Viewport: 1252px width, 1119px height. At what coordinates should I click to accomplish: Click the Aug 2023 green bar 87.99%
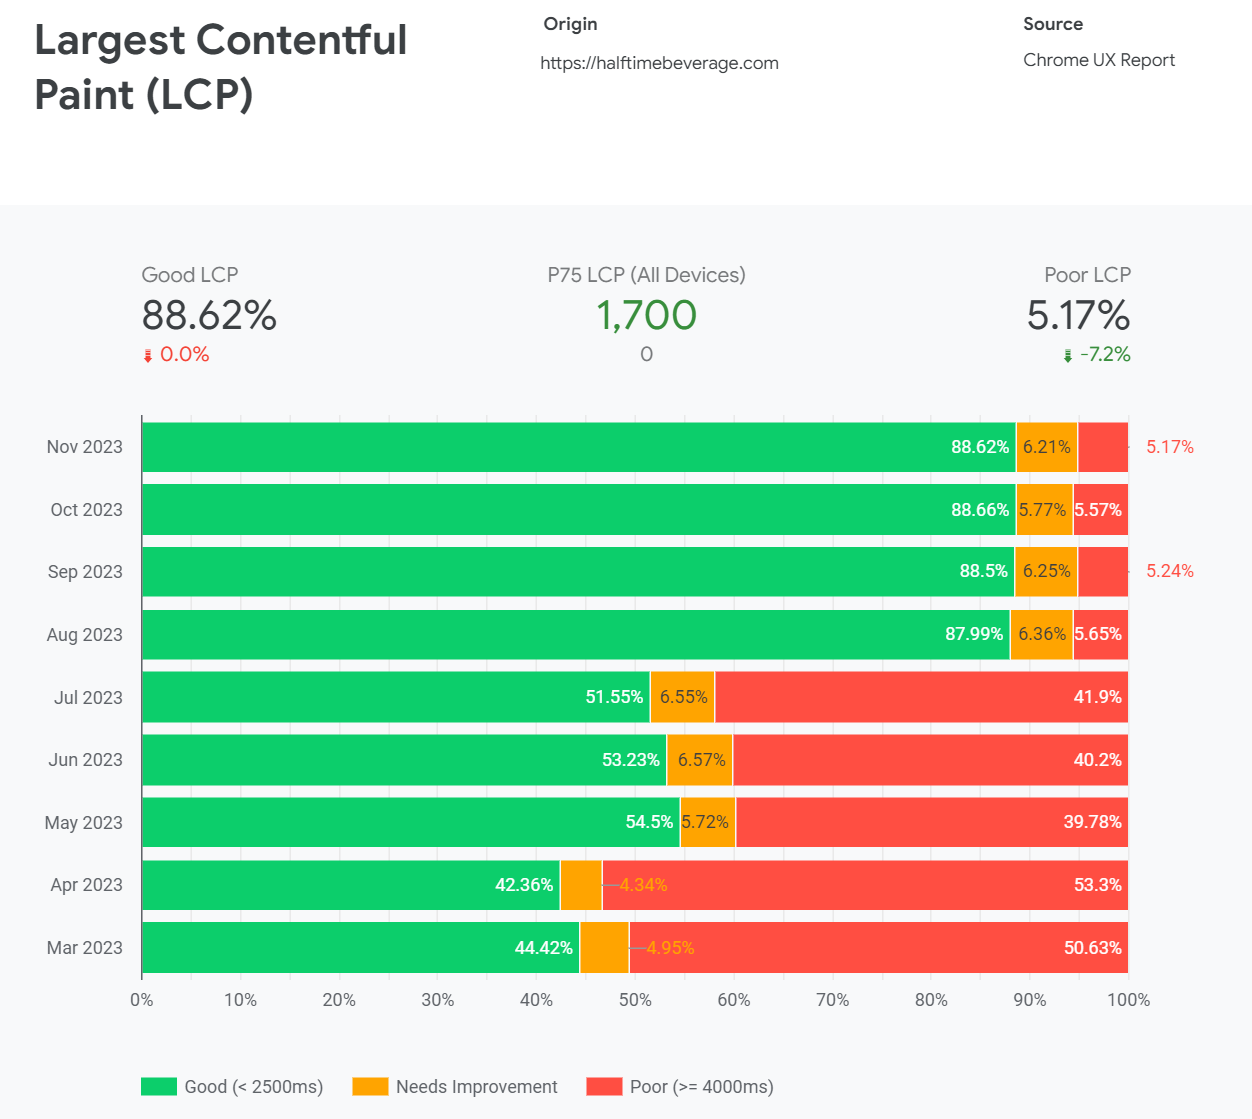point(576,635)
